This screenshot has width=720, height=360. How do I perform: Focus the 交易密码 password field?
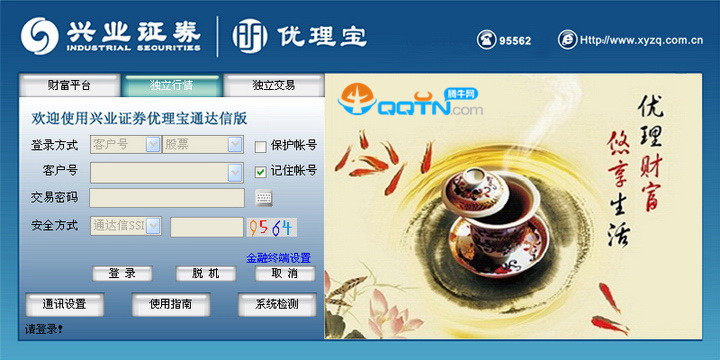[167, 198]
